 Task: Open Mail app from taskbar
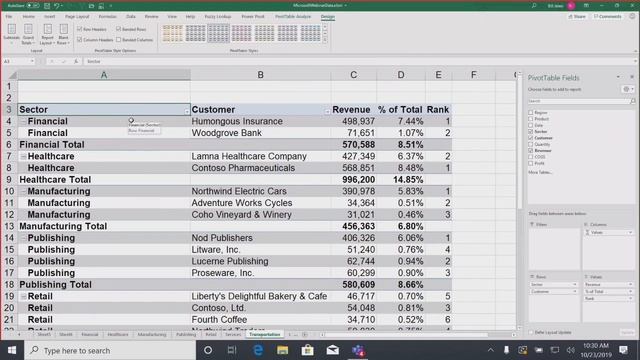(x=332, y=350)
